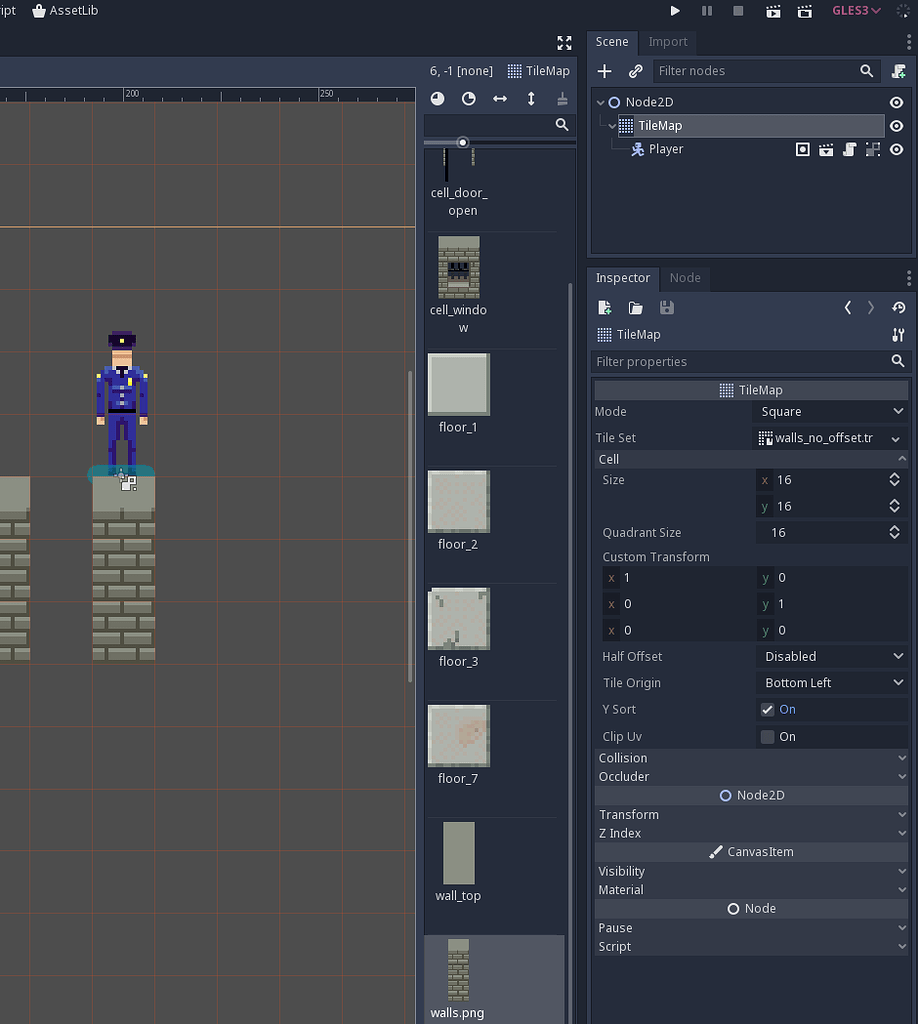Pause the running scene
Viewport: 918px width, 1024px height.
point(708,11)
